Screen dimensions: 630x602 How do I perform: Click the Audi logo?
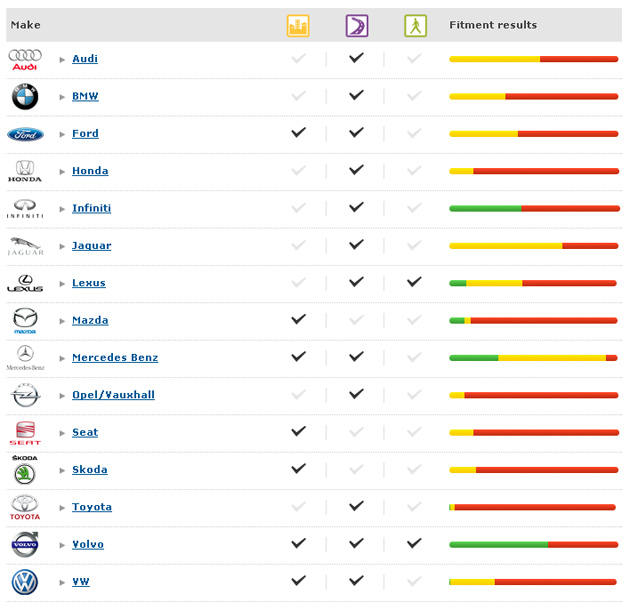25,59
